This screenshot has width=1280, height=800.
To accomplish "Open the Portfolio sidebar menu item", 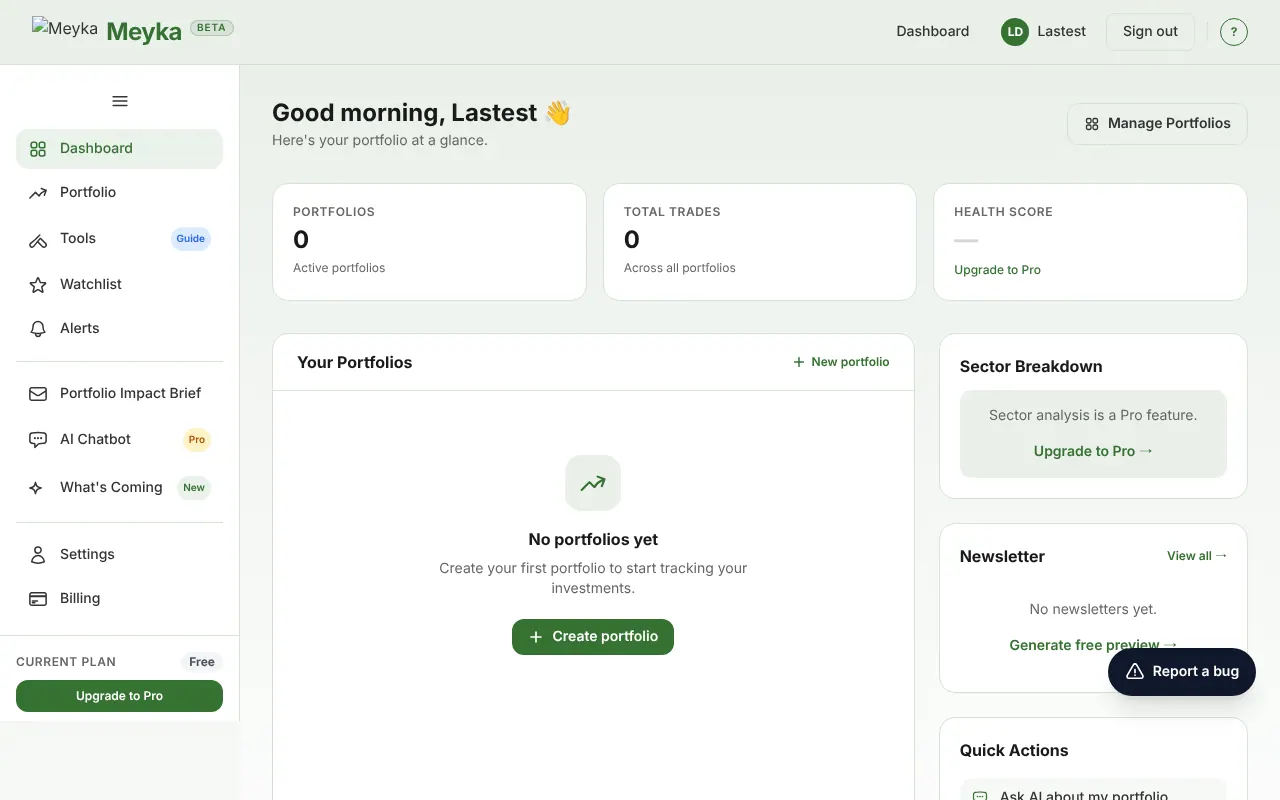I will (x=119, y=192).
